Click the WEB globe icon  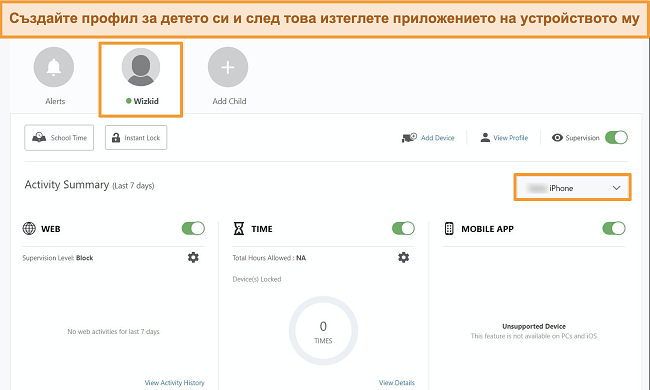pos(29,228)
